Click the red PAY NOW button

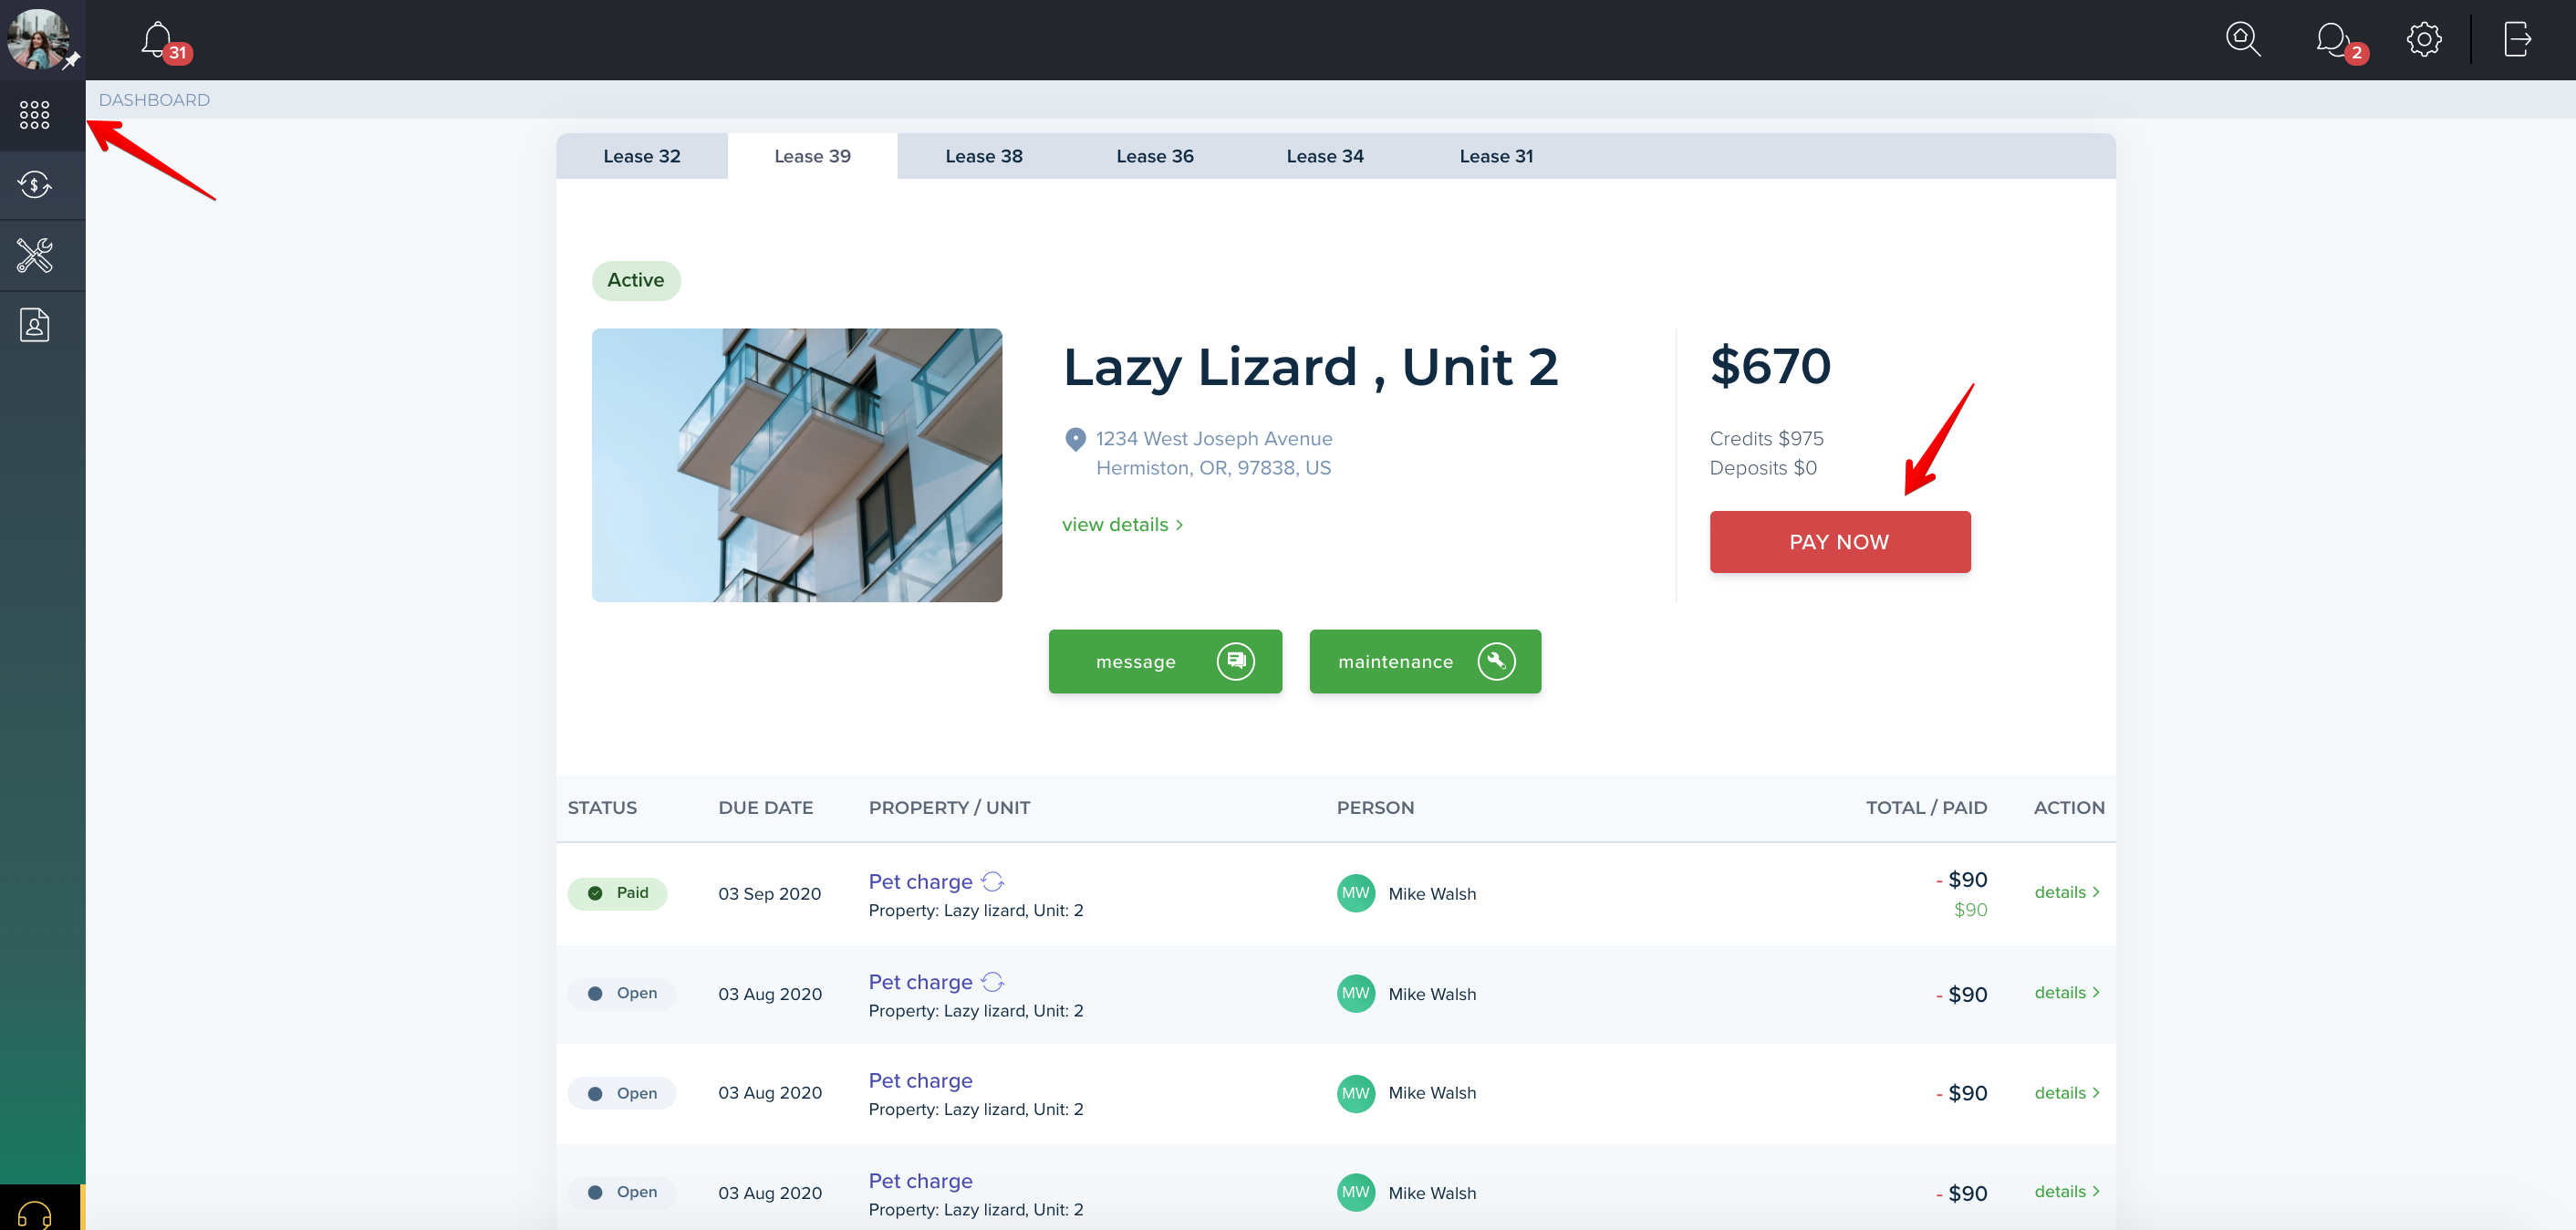point(1839,542)
